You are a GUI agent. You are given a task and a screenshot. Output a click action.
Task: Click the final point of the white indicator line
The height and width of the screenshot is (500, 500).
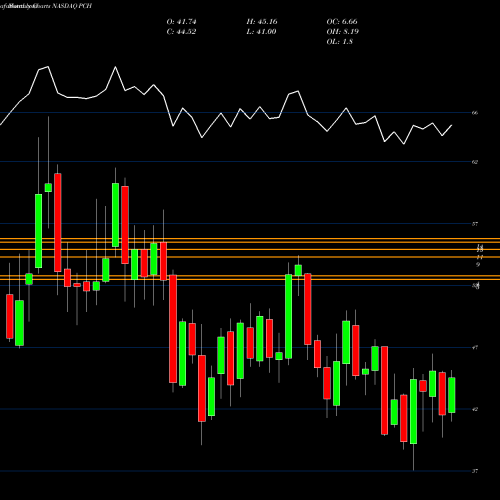pos(452,125)
